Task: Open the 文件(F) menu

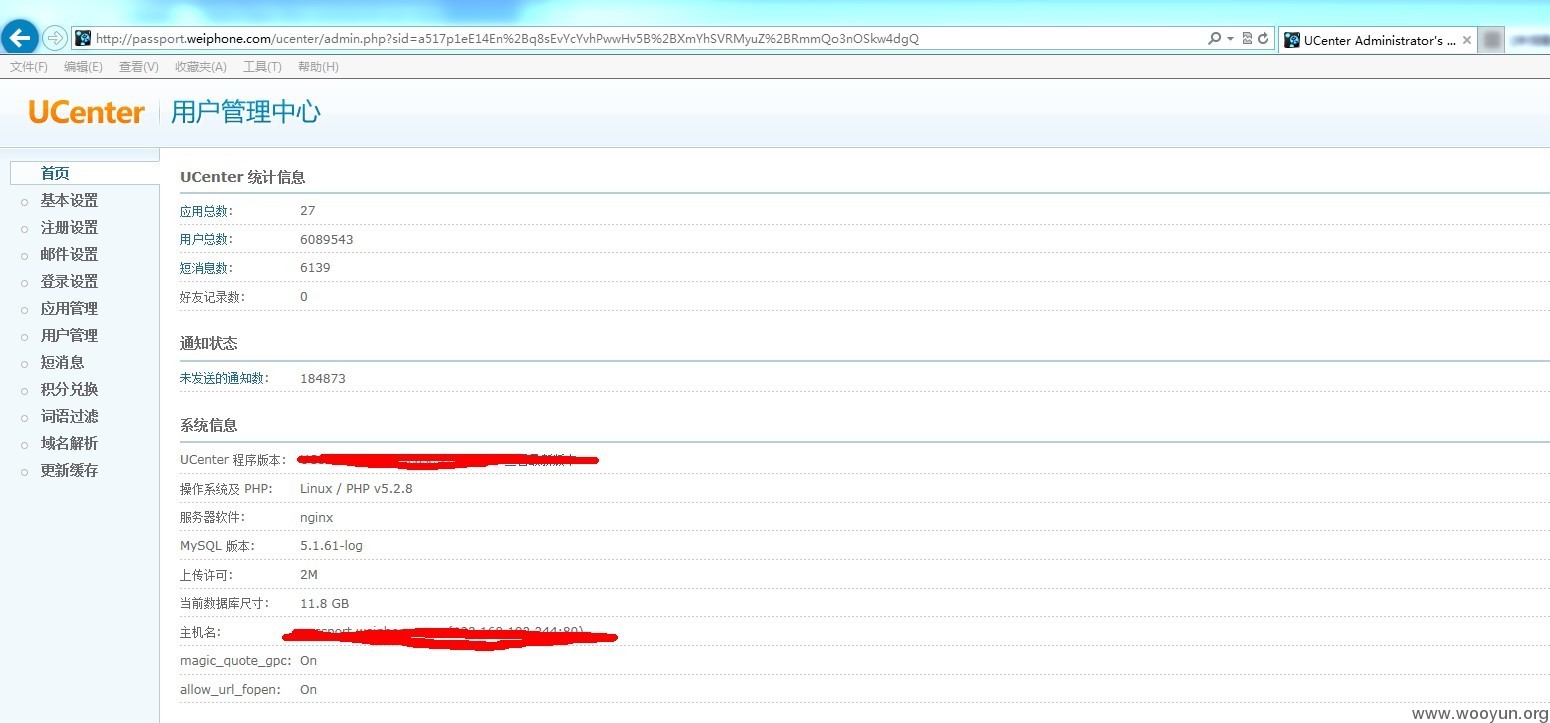Action: [x=29, y=67]
